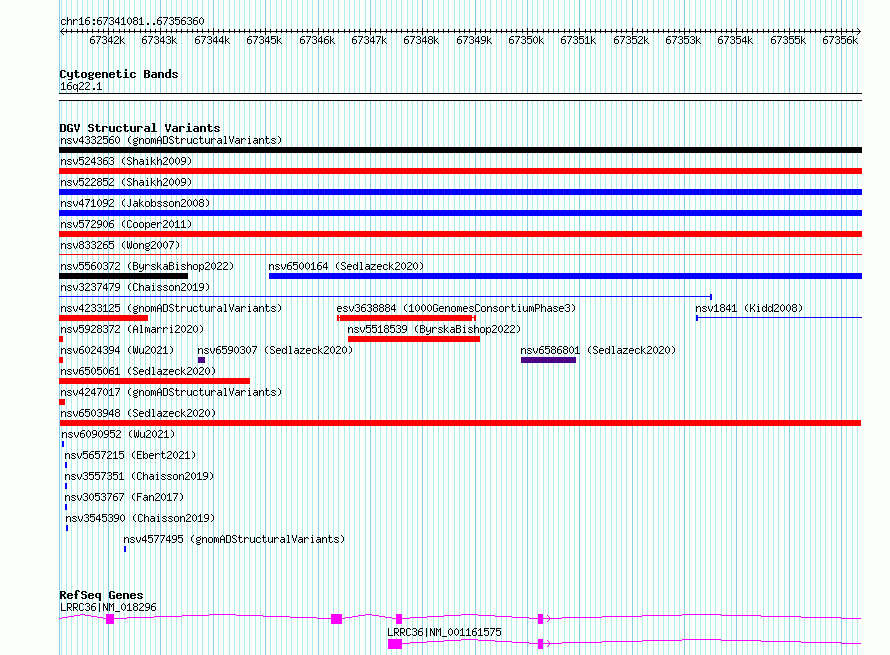Open nsv6505061 (Sedlazeck2020) label
890x655 pixels.
[138, 371]
